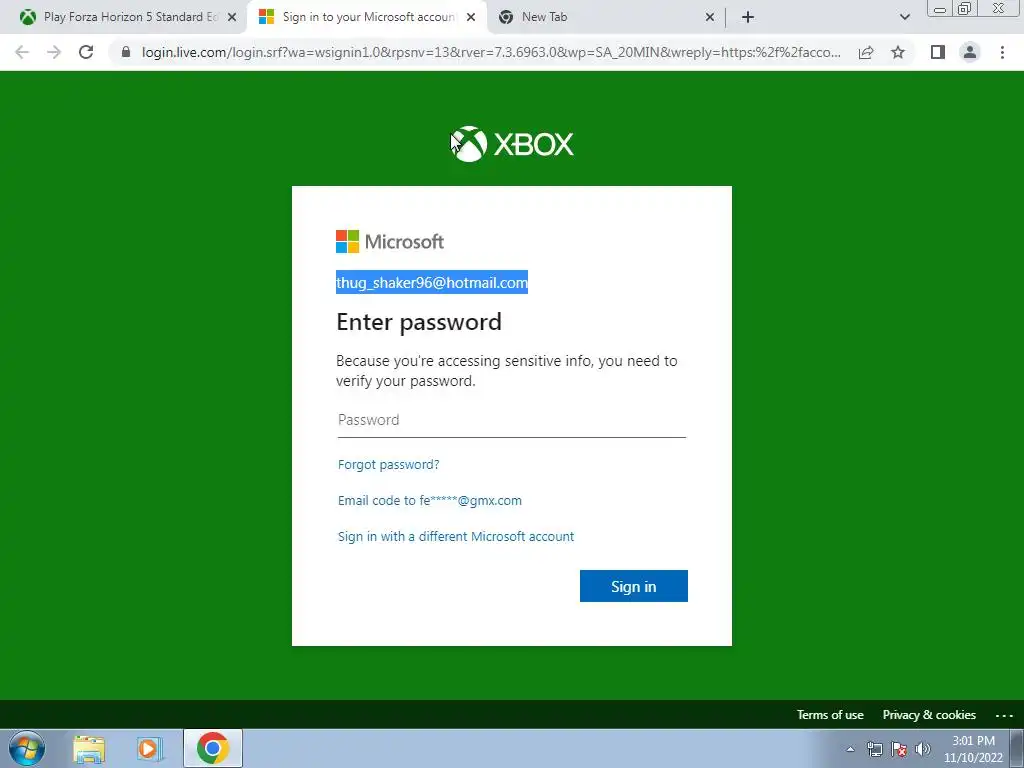
Task: Sign in with a different Microsoft account
Action: 456,536
